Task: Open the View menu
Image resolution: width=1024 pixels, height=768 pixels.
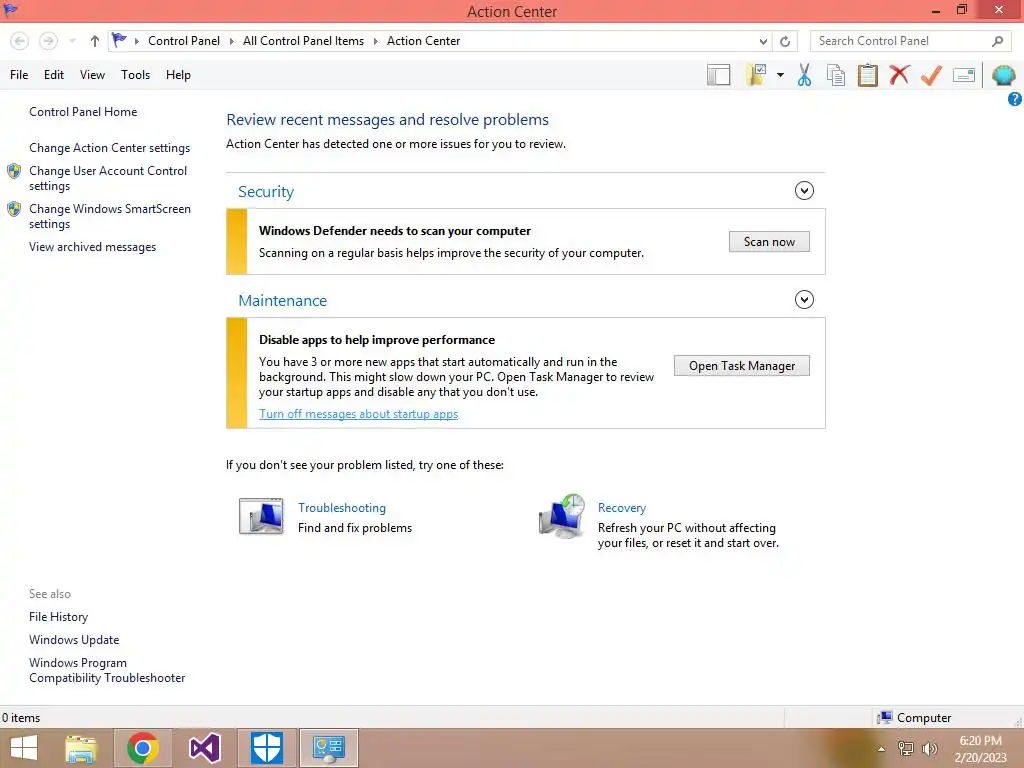Action: [92, 75]
